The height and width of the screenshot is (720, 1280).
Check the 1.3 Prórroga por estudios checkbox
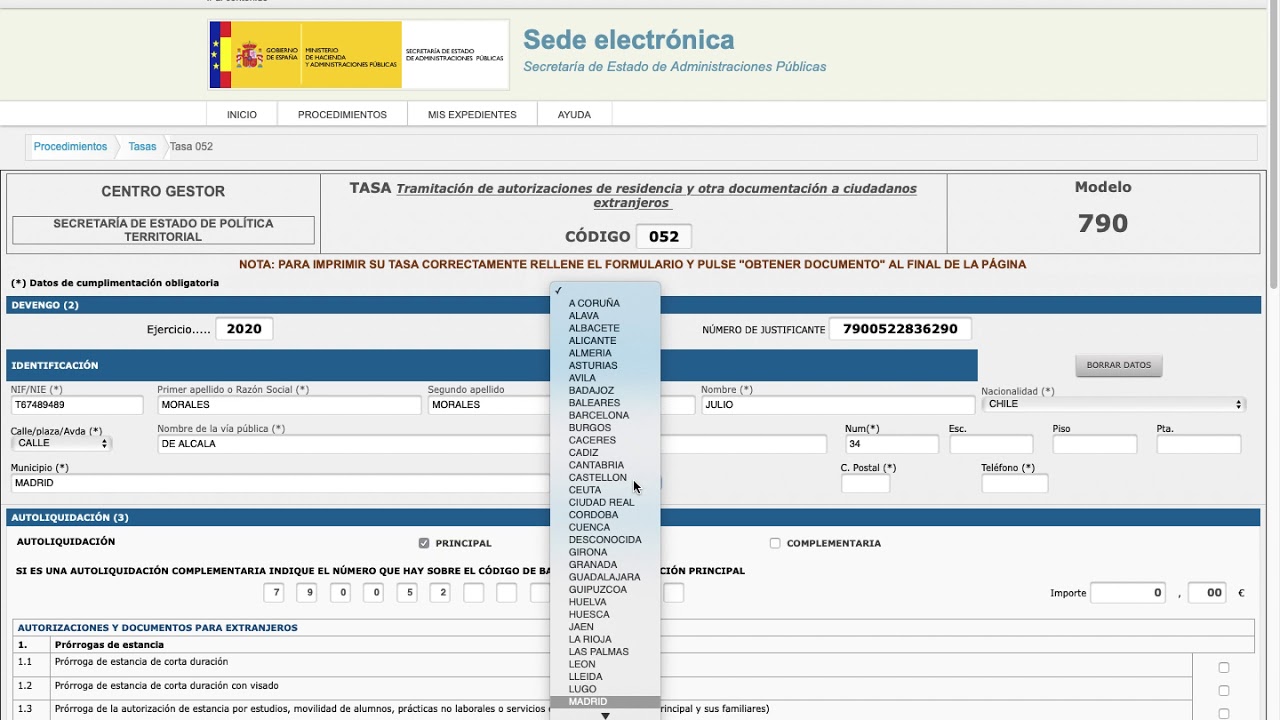click(1224, 714)
